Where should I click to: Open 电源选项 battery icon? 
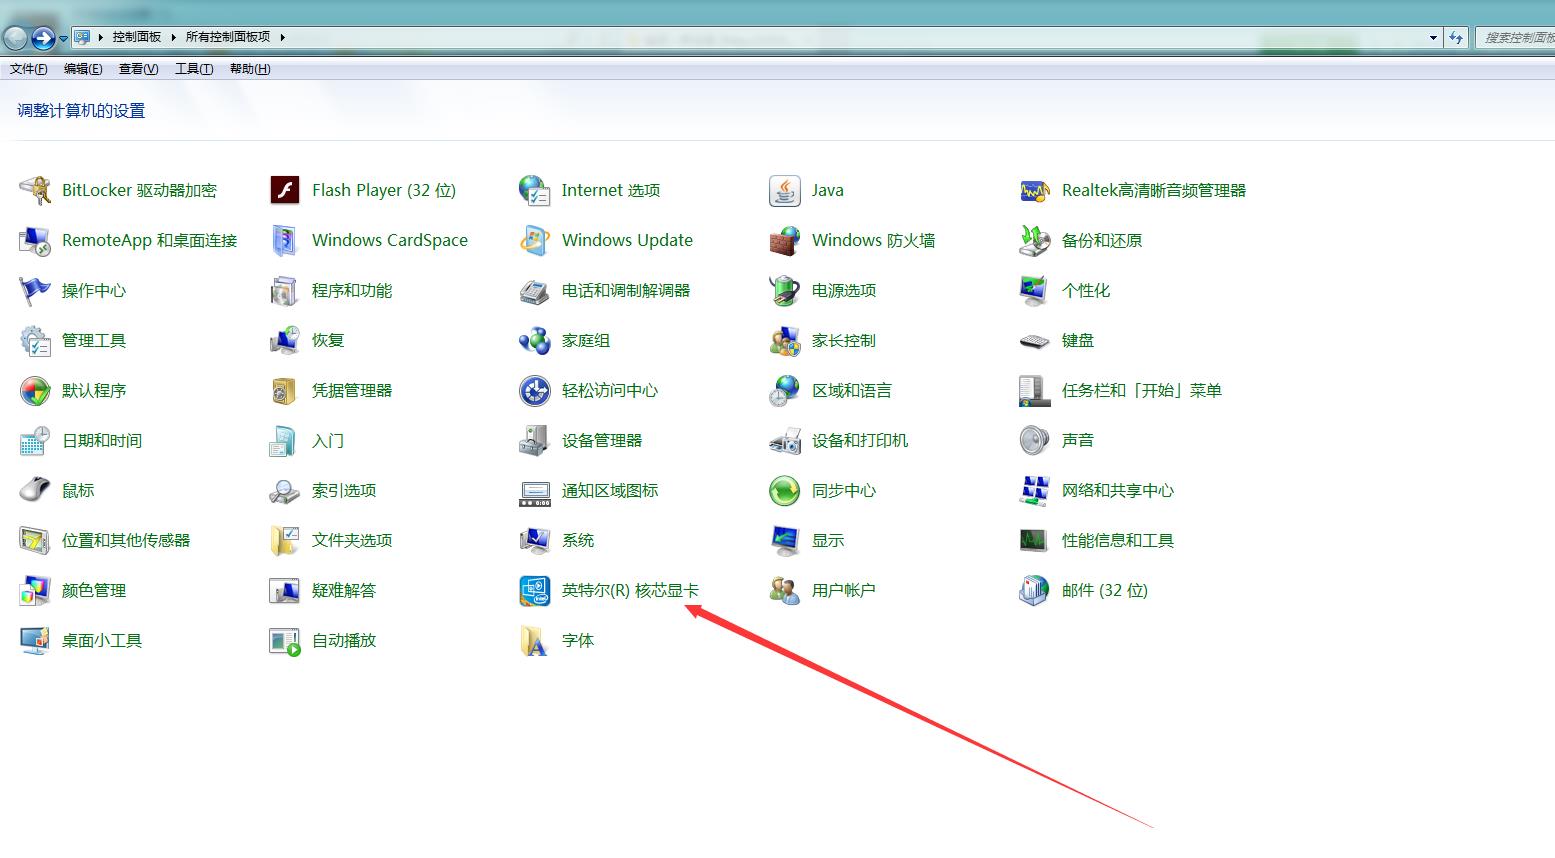(785, 290)
